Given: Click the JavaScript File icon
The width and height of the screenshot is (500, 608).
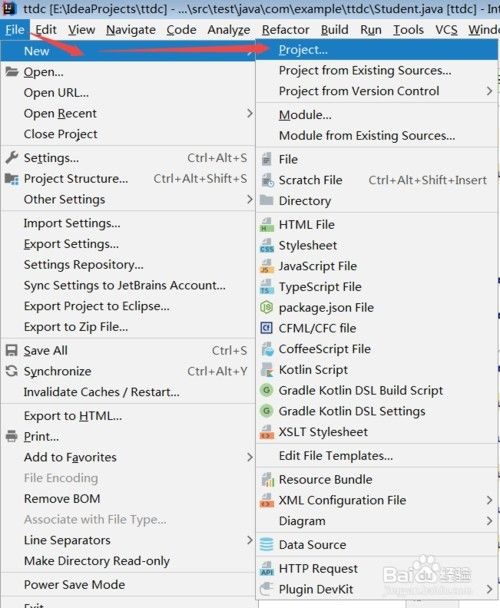Looking at the screenshot, I should pyautogui.click(x=267, y=266).
